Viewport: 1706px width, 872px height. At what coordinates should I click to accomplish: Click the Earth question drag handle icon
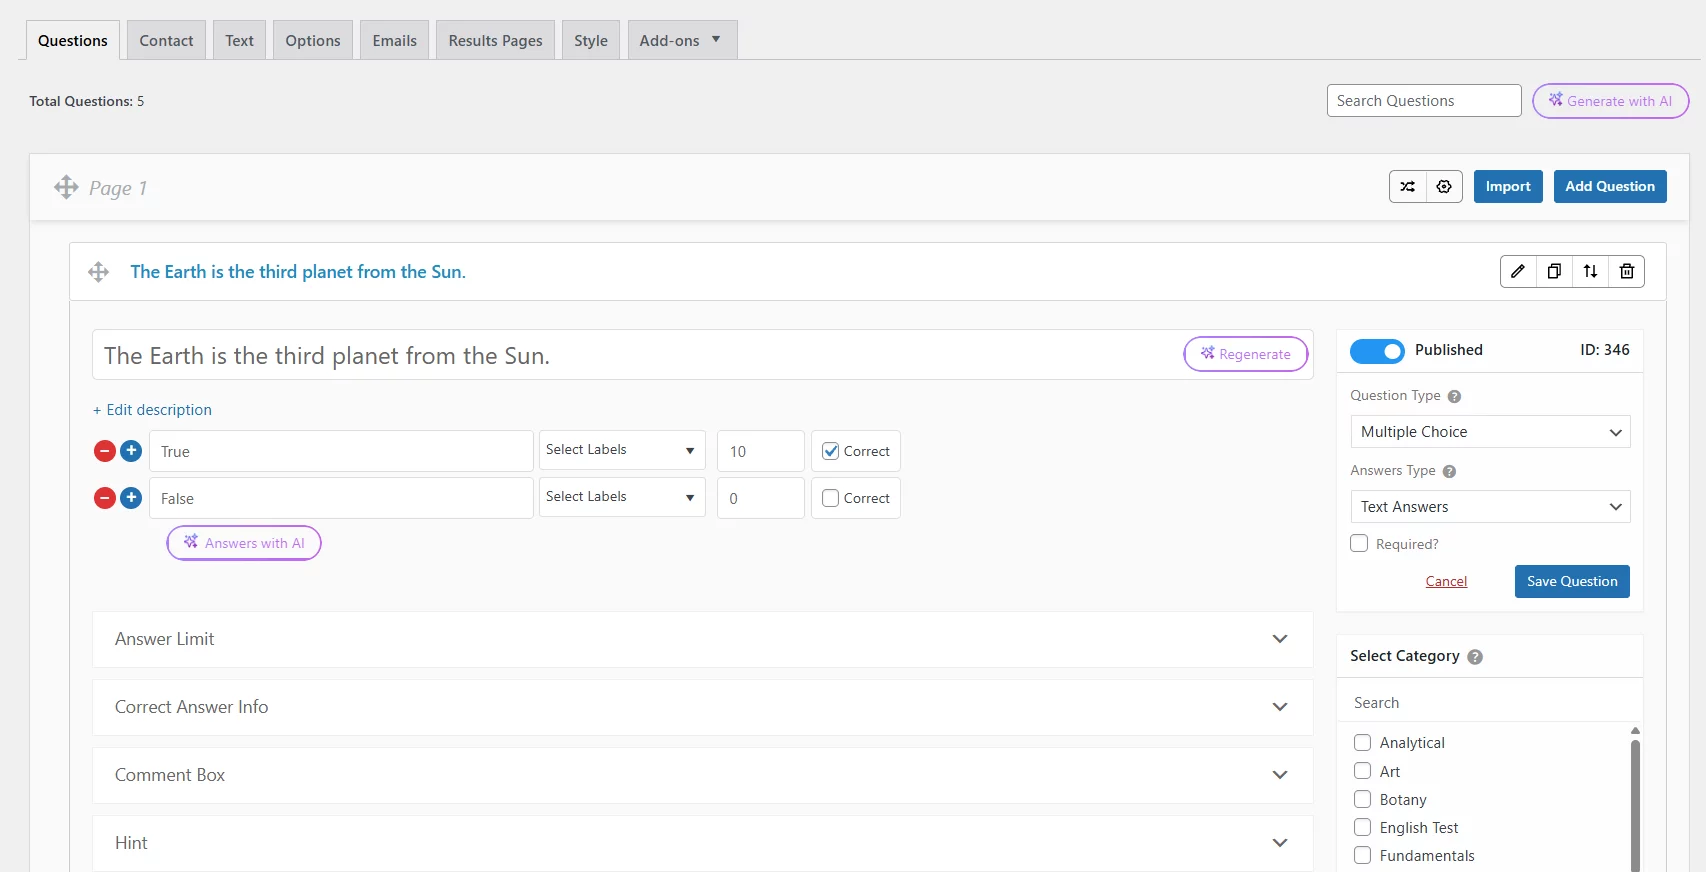click(x=98, y=272)
